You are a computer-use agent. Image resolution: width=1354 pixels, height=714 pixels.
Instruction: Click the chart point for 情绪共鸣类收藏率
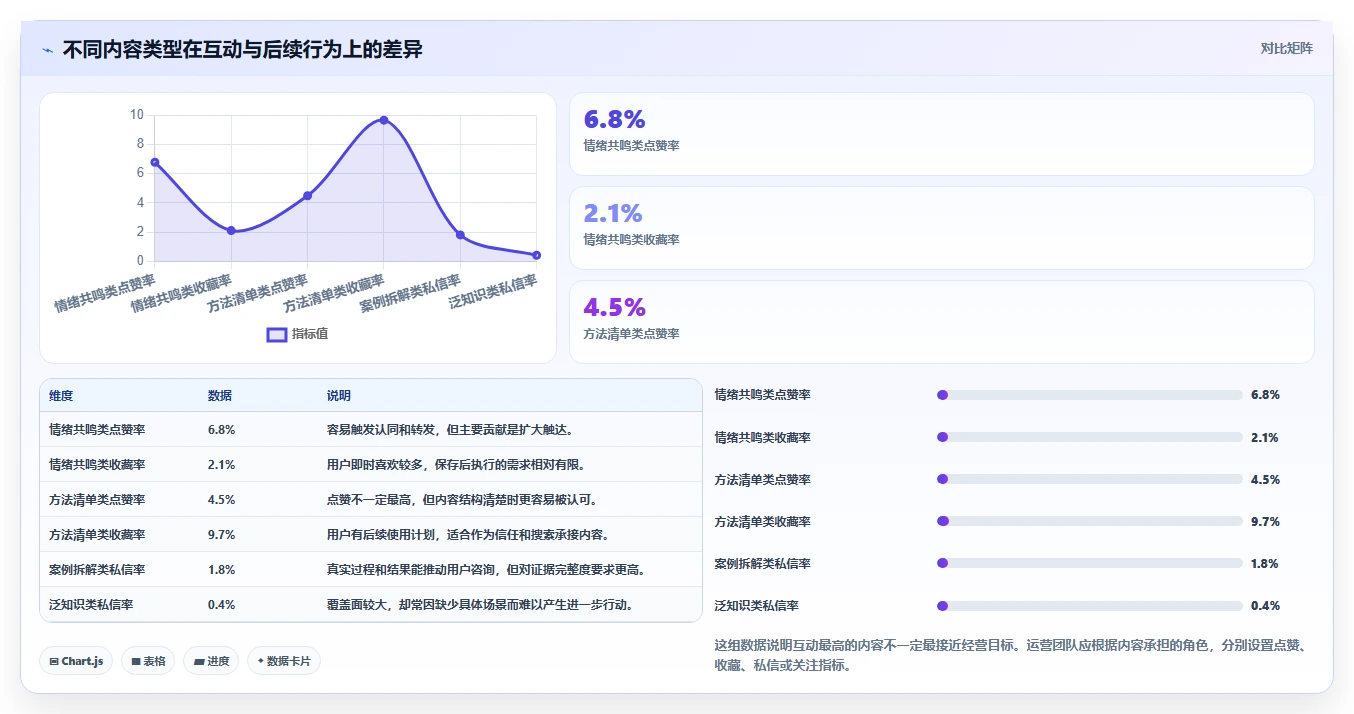231,231
